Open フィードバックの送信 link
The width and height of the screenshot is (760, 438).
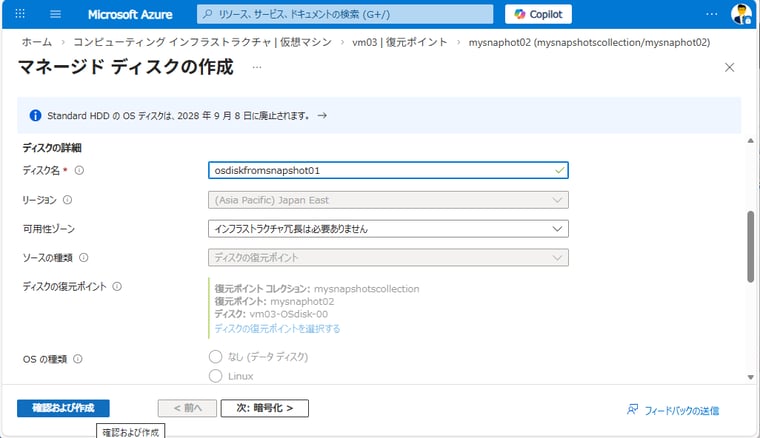(681, 410)
